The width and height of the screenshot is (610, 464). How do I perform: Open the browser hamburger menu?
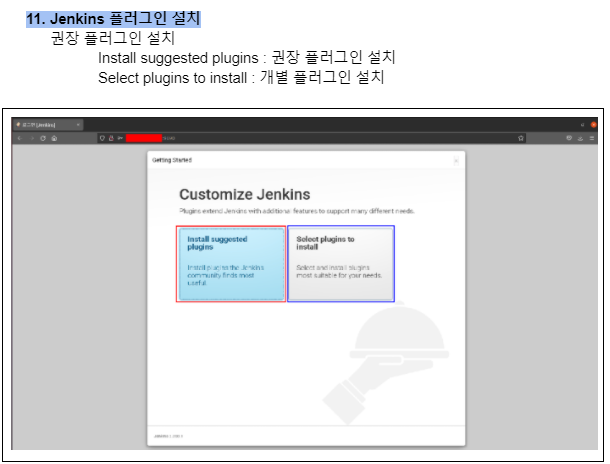[592, 138]
